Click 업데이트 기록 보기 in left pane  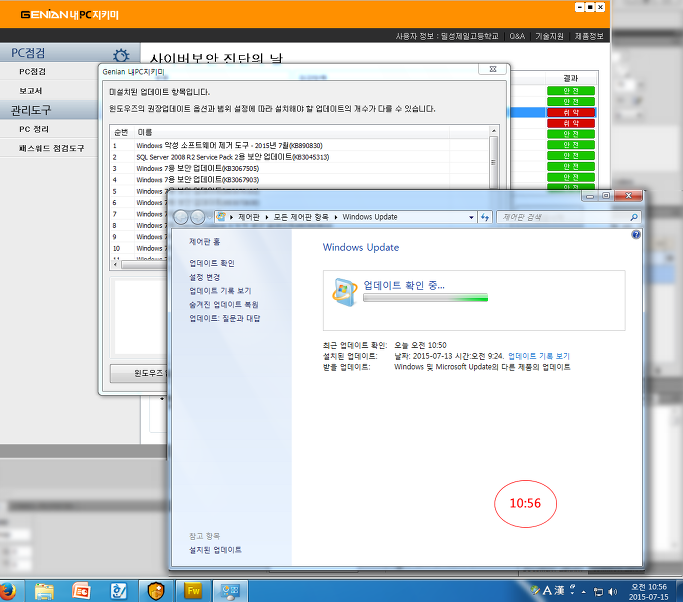click(220, 291)
